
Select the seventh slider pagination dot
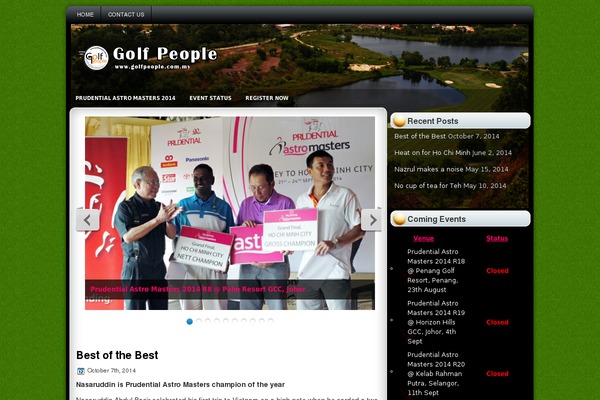(244, 321)
